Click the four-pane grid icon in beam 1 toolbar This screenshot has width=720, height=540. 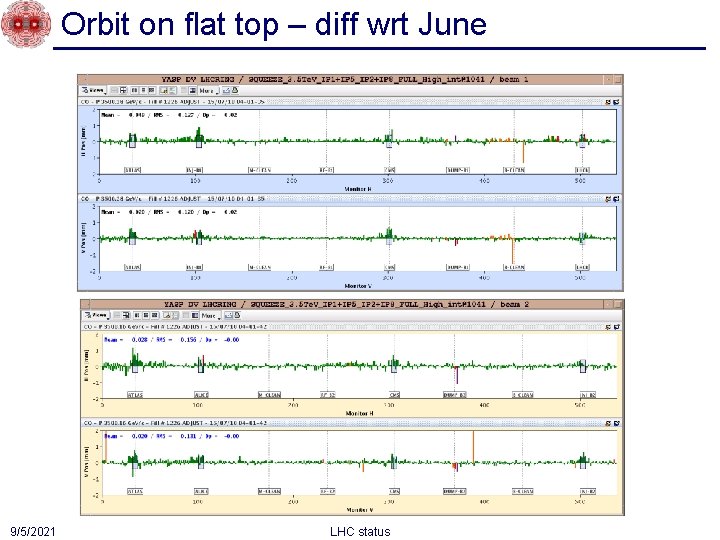tap(152, 90)
